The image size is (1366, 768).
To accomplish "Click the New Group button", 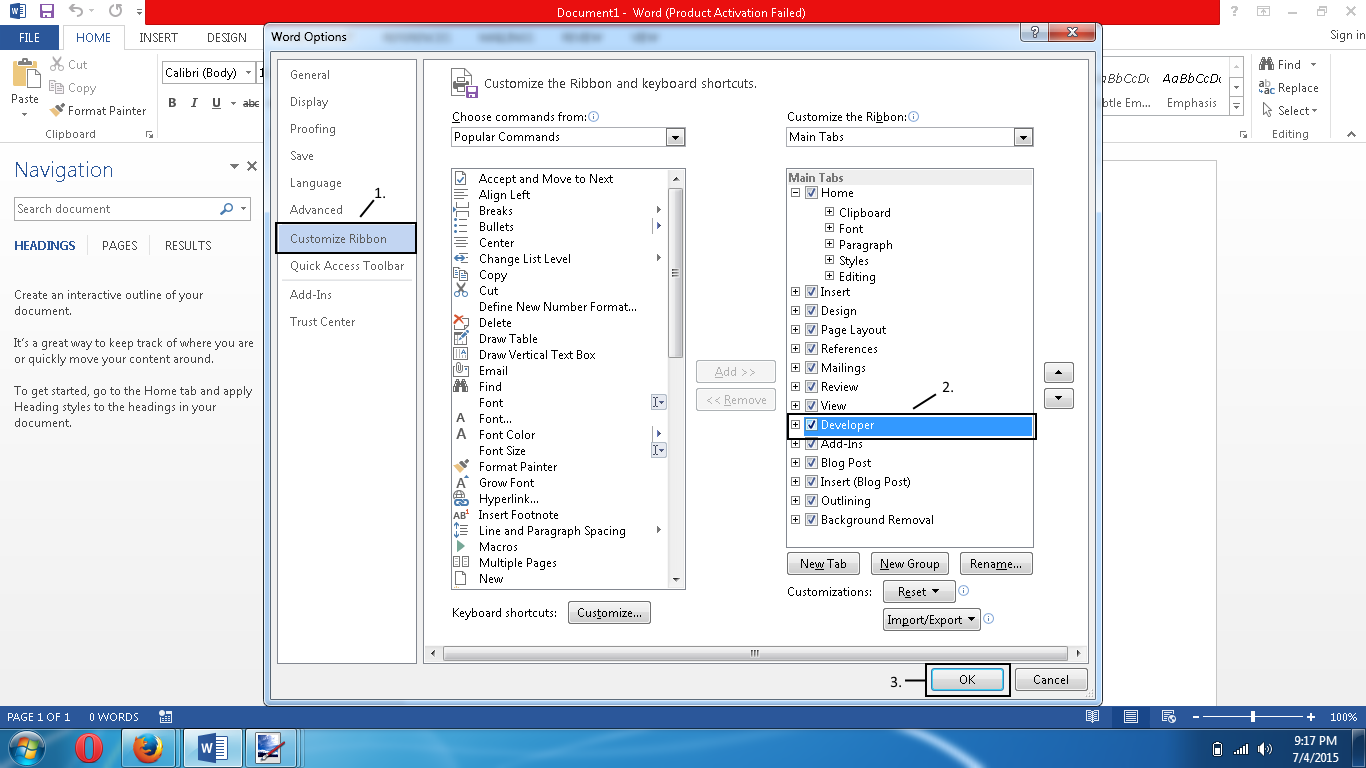I will pos(909,564).
